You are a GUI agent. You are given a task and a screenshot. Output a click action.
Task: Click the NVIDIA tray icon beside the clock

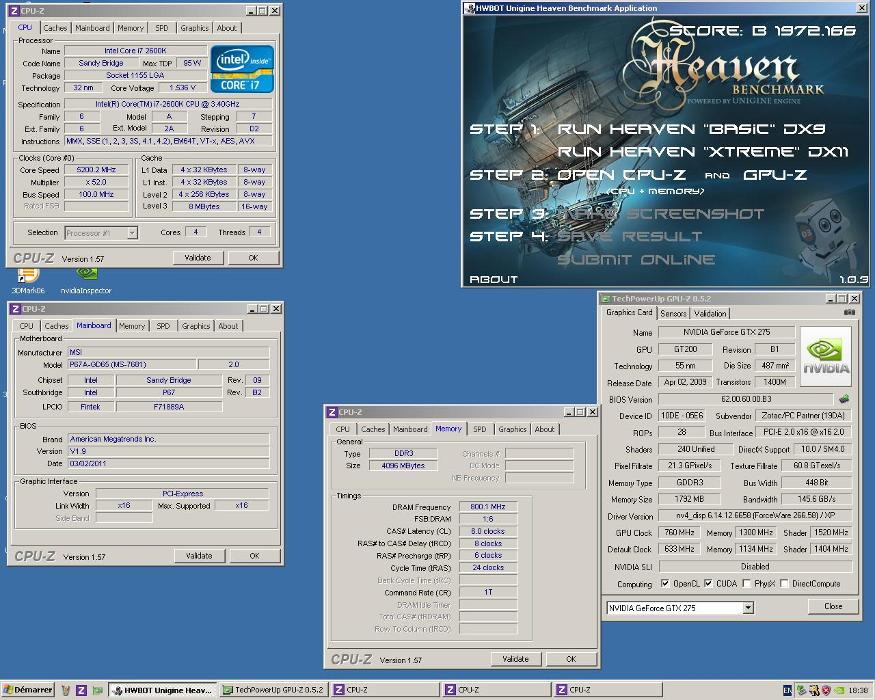[838, 691]
